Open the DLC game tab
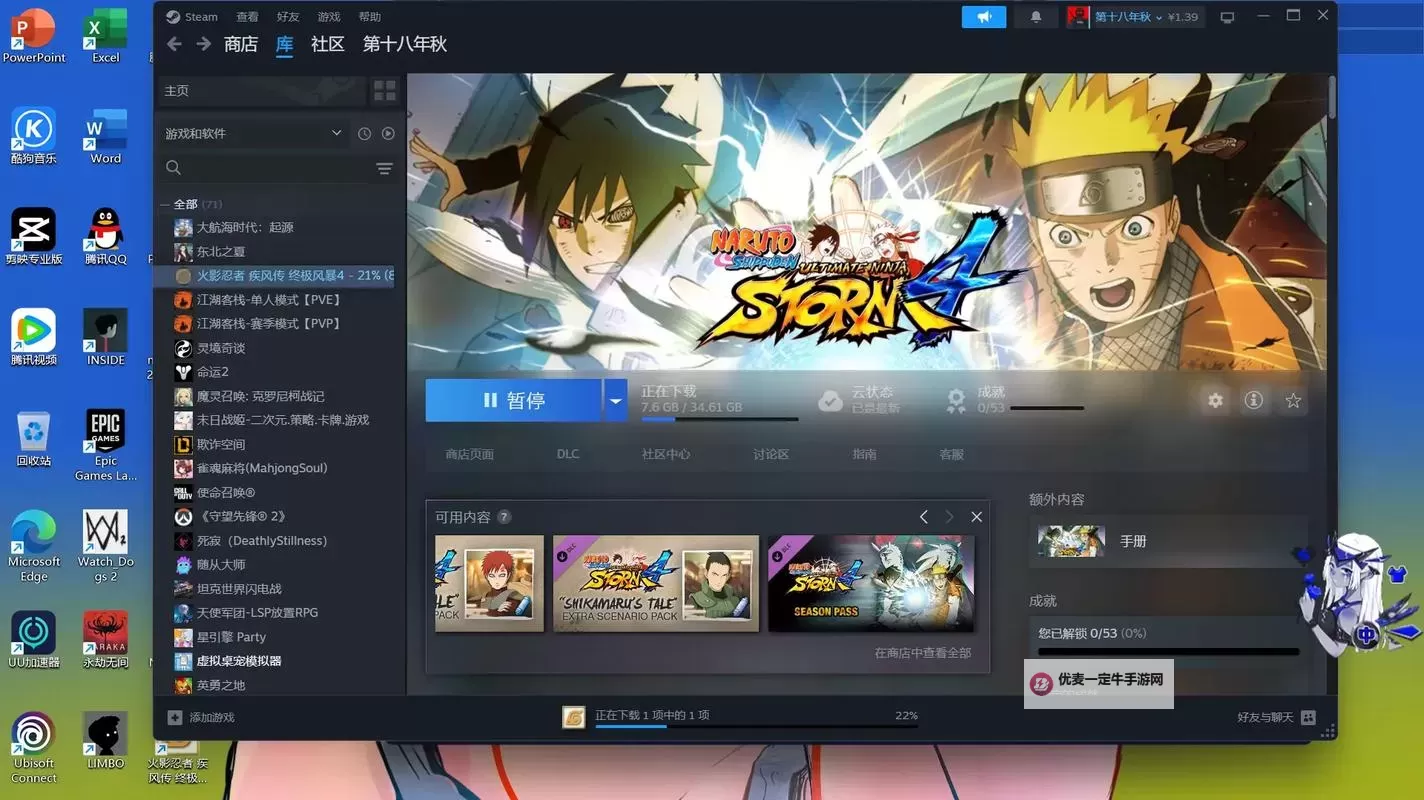 568,454
